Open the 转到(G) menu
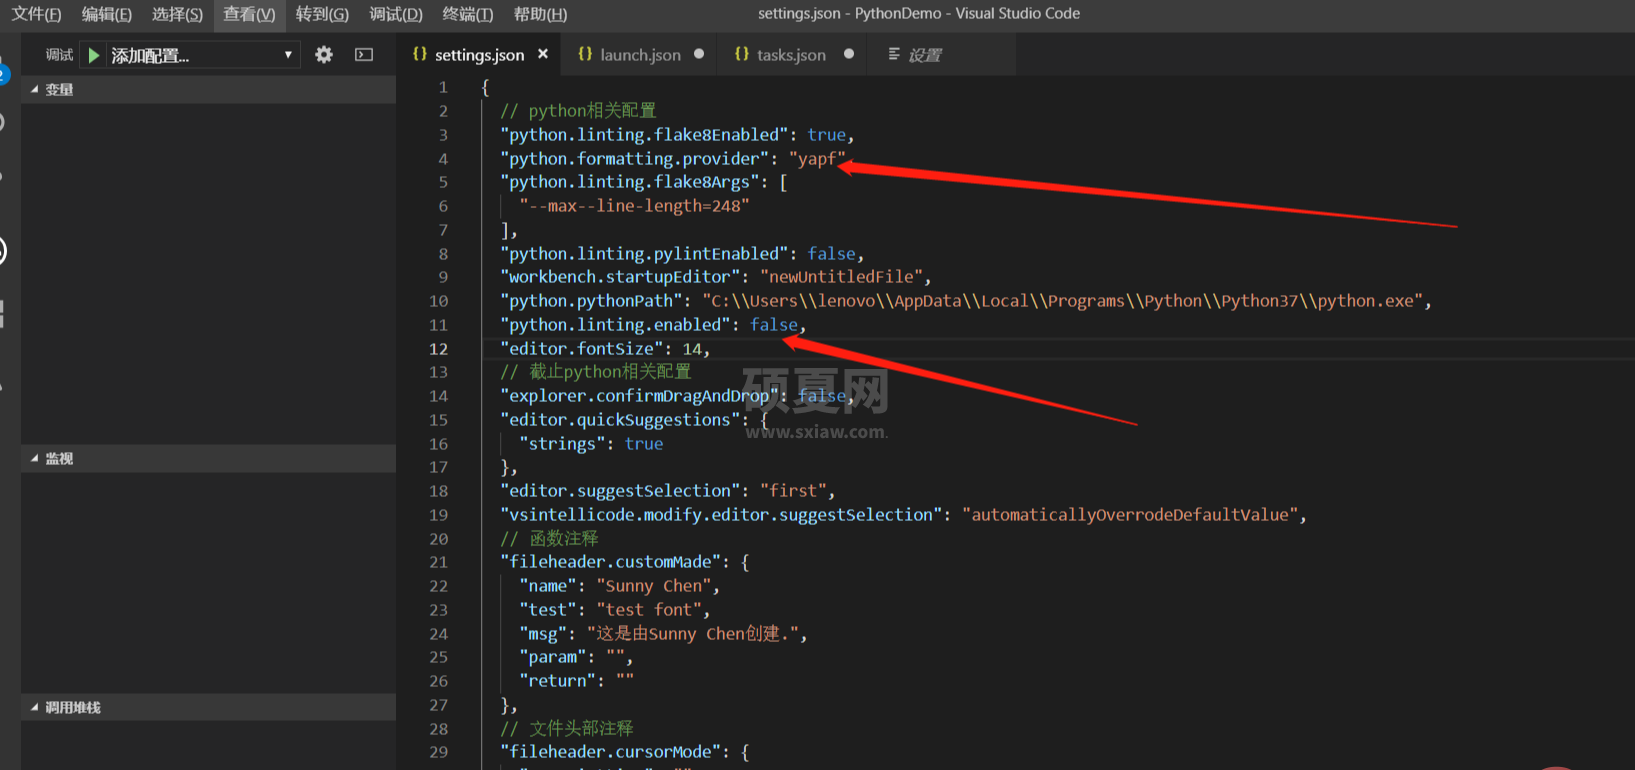 point(322,14)
